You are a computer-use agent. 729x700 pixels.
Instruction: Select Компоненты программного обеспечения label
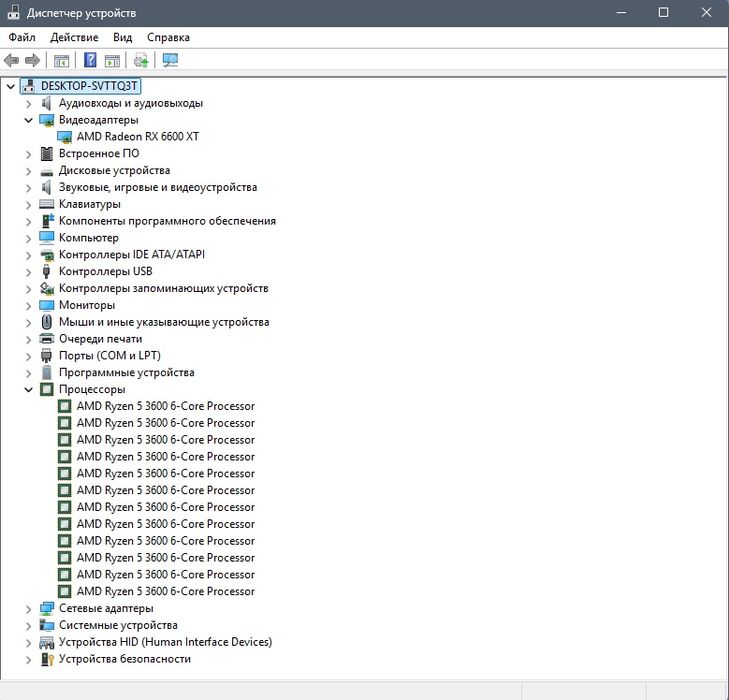tap(167, 221)
